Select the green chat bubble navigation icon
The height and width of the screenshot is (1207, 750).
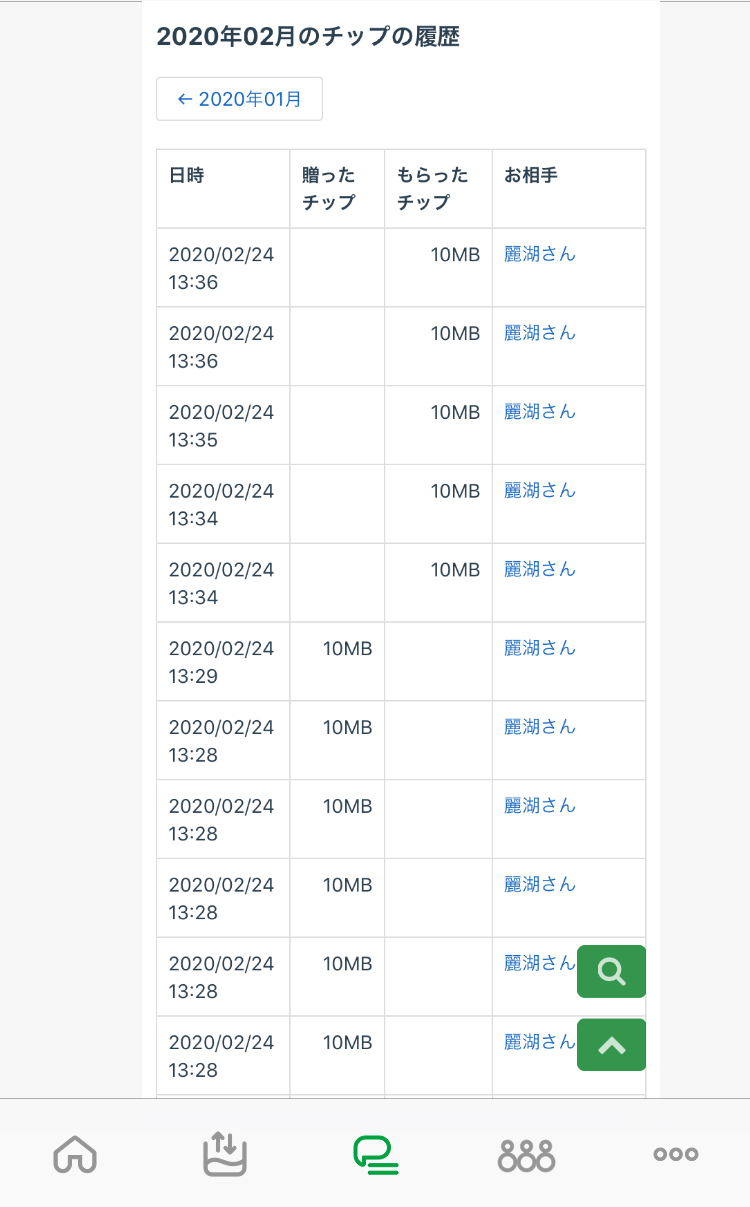375,1154
